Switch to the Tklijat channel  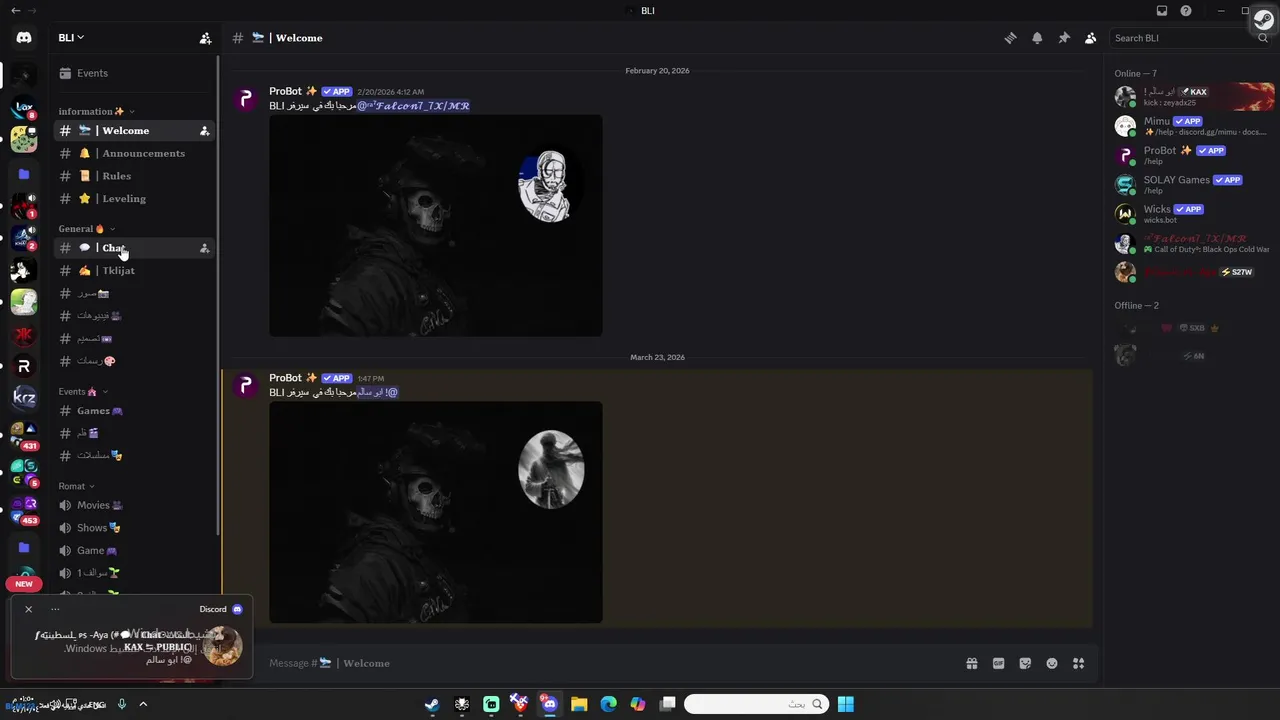coord(135,271)
